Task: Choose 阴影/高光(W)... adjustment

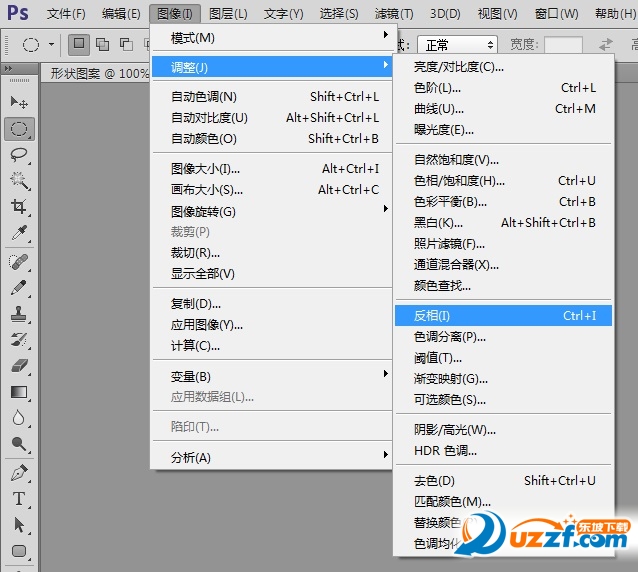Action: (503, 430)
